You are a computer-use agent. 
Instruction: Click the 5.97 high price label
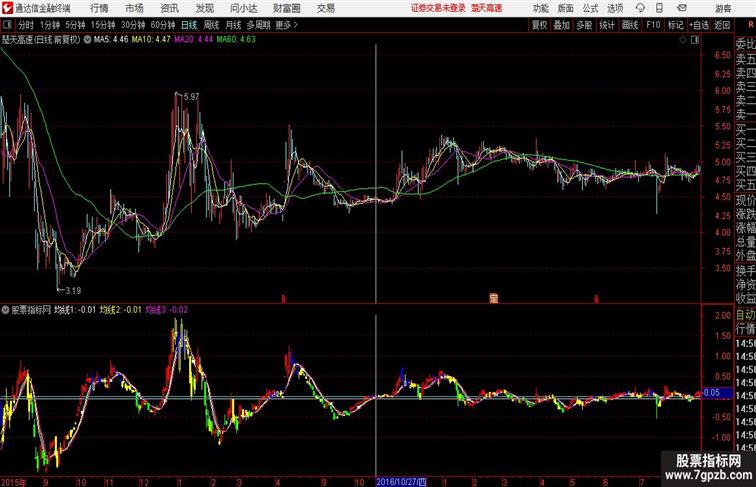191,96
